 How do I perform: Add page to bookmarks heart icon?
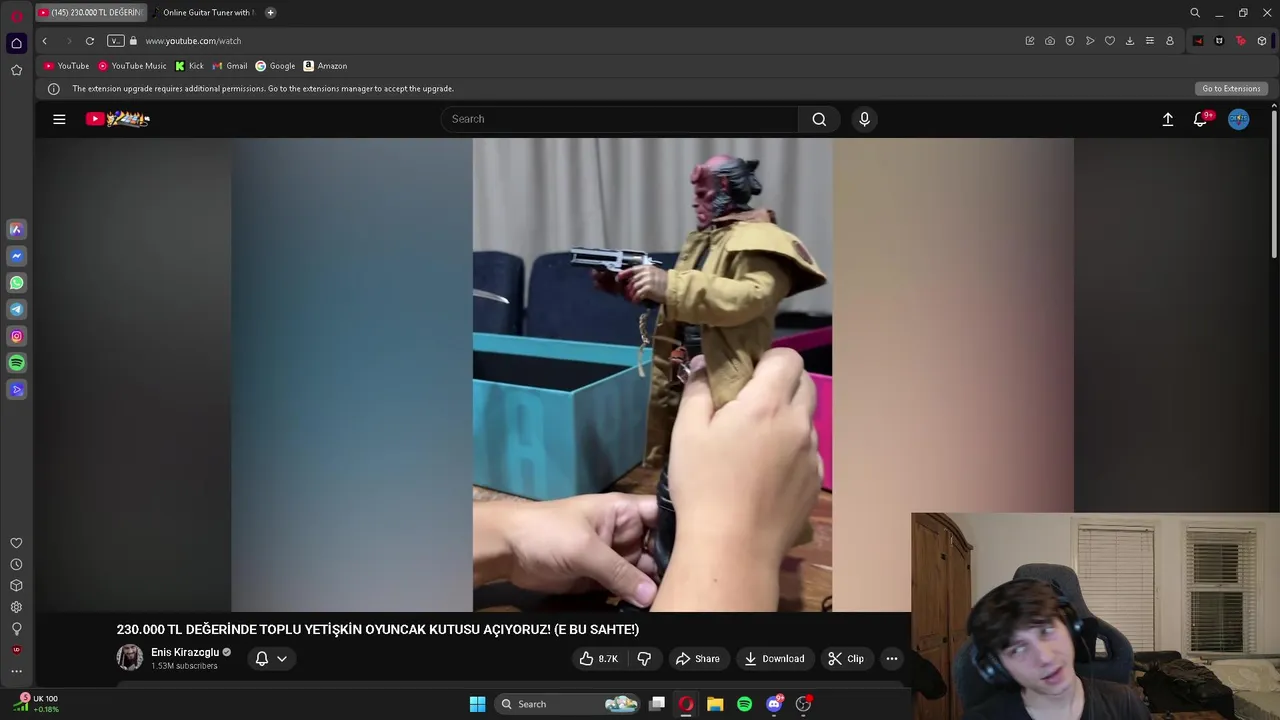[x=1110, y=41]
